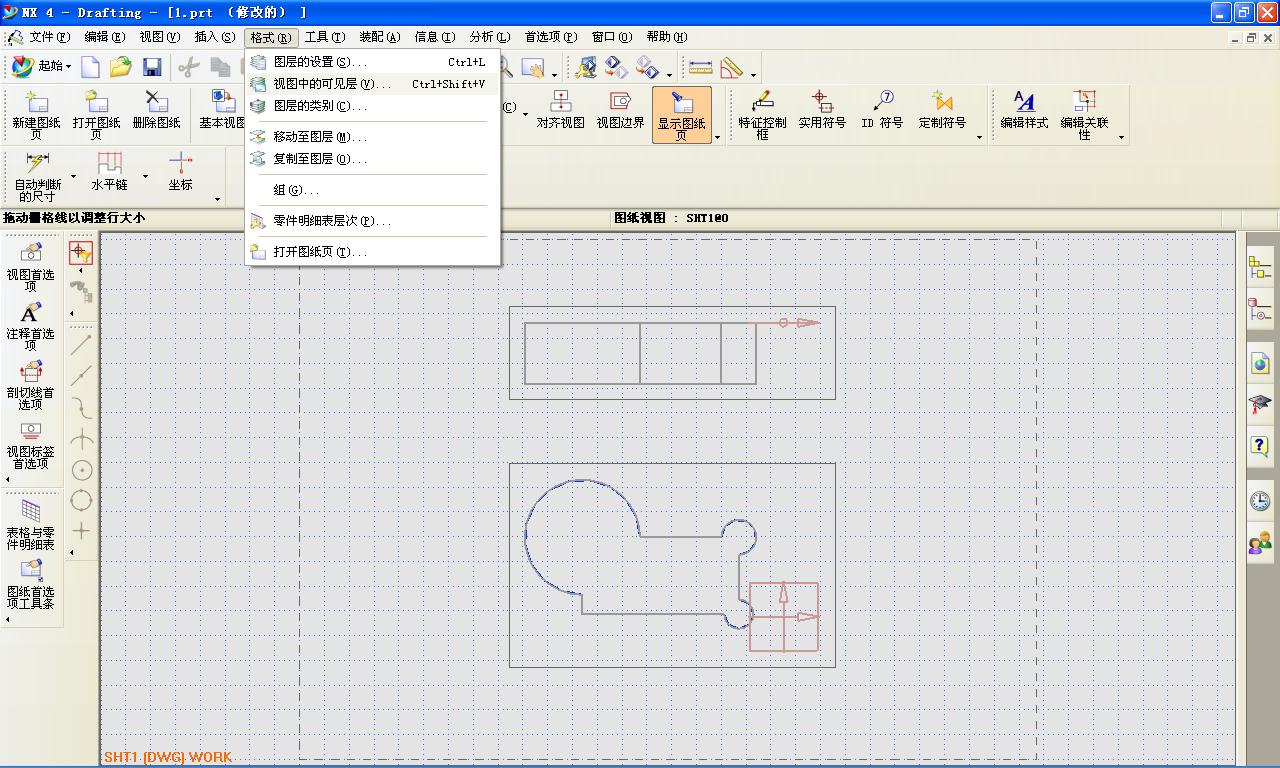The image size is (1280, 768).
Task: Open the 视图 (View) menu
Action: [x=159, y=37]
